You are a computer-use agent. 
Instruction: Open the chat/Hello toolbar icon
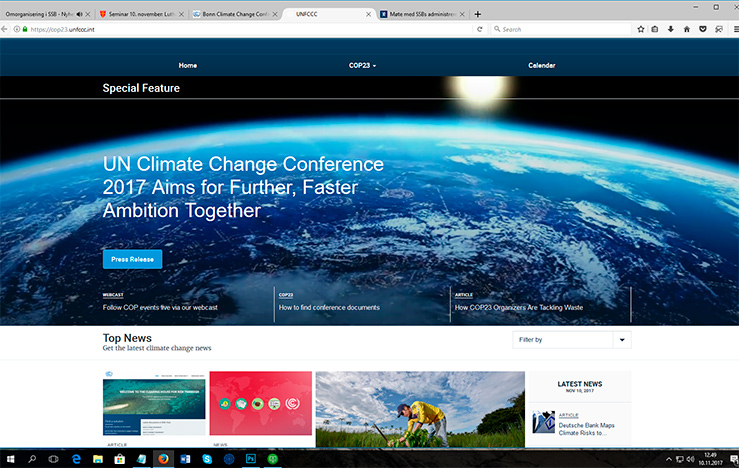click(x=719, y=29)
